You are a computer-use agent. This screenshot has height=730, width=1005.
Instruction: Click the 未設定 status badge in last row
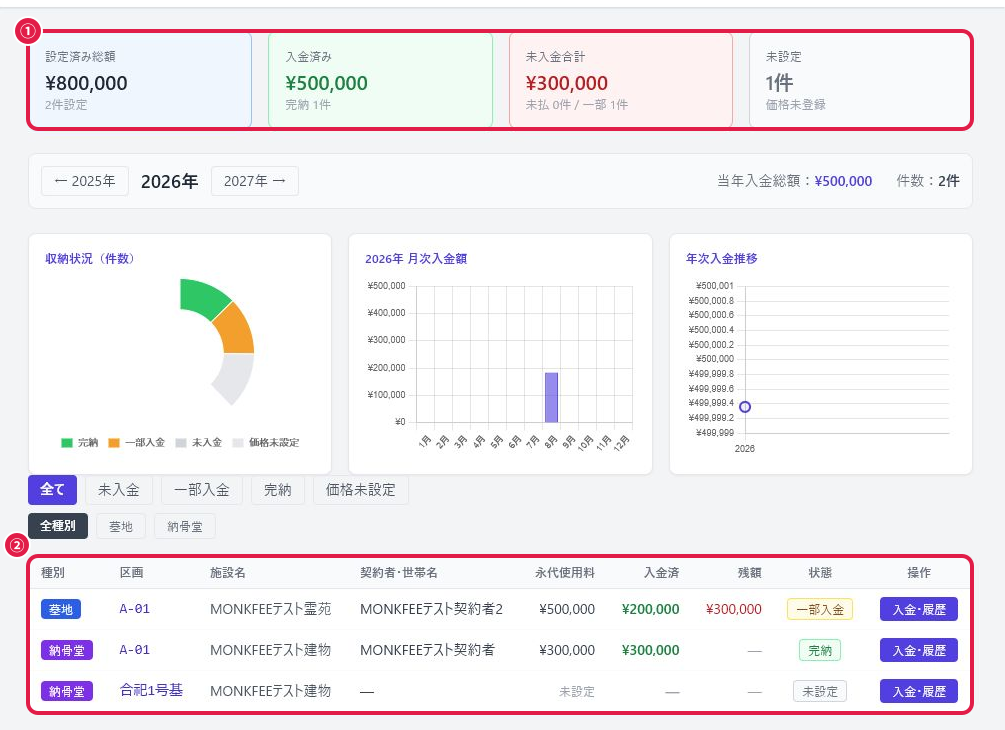(820, 692)
